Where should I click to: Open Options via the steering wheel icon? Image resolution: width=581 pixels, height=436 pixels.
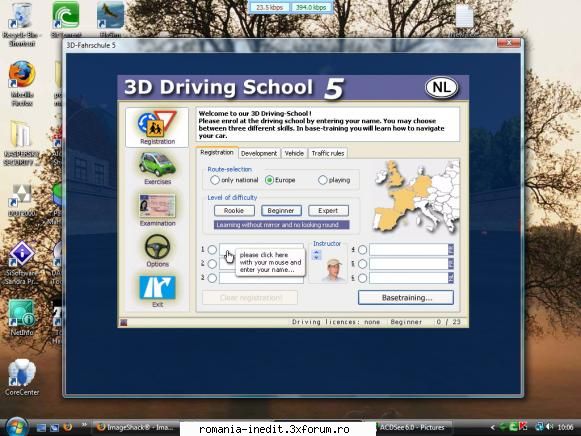157,246
